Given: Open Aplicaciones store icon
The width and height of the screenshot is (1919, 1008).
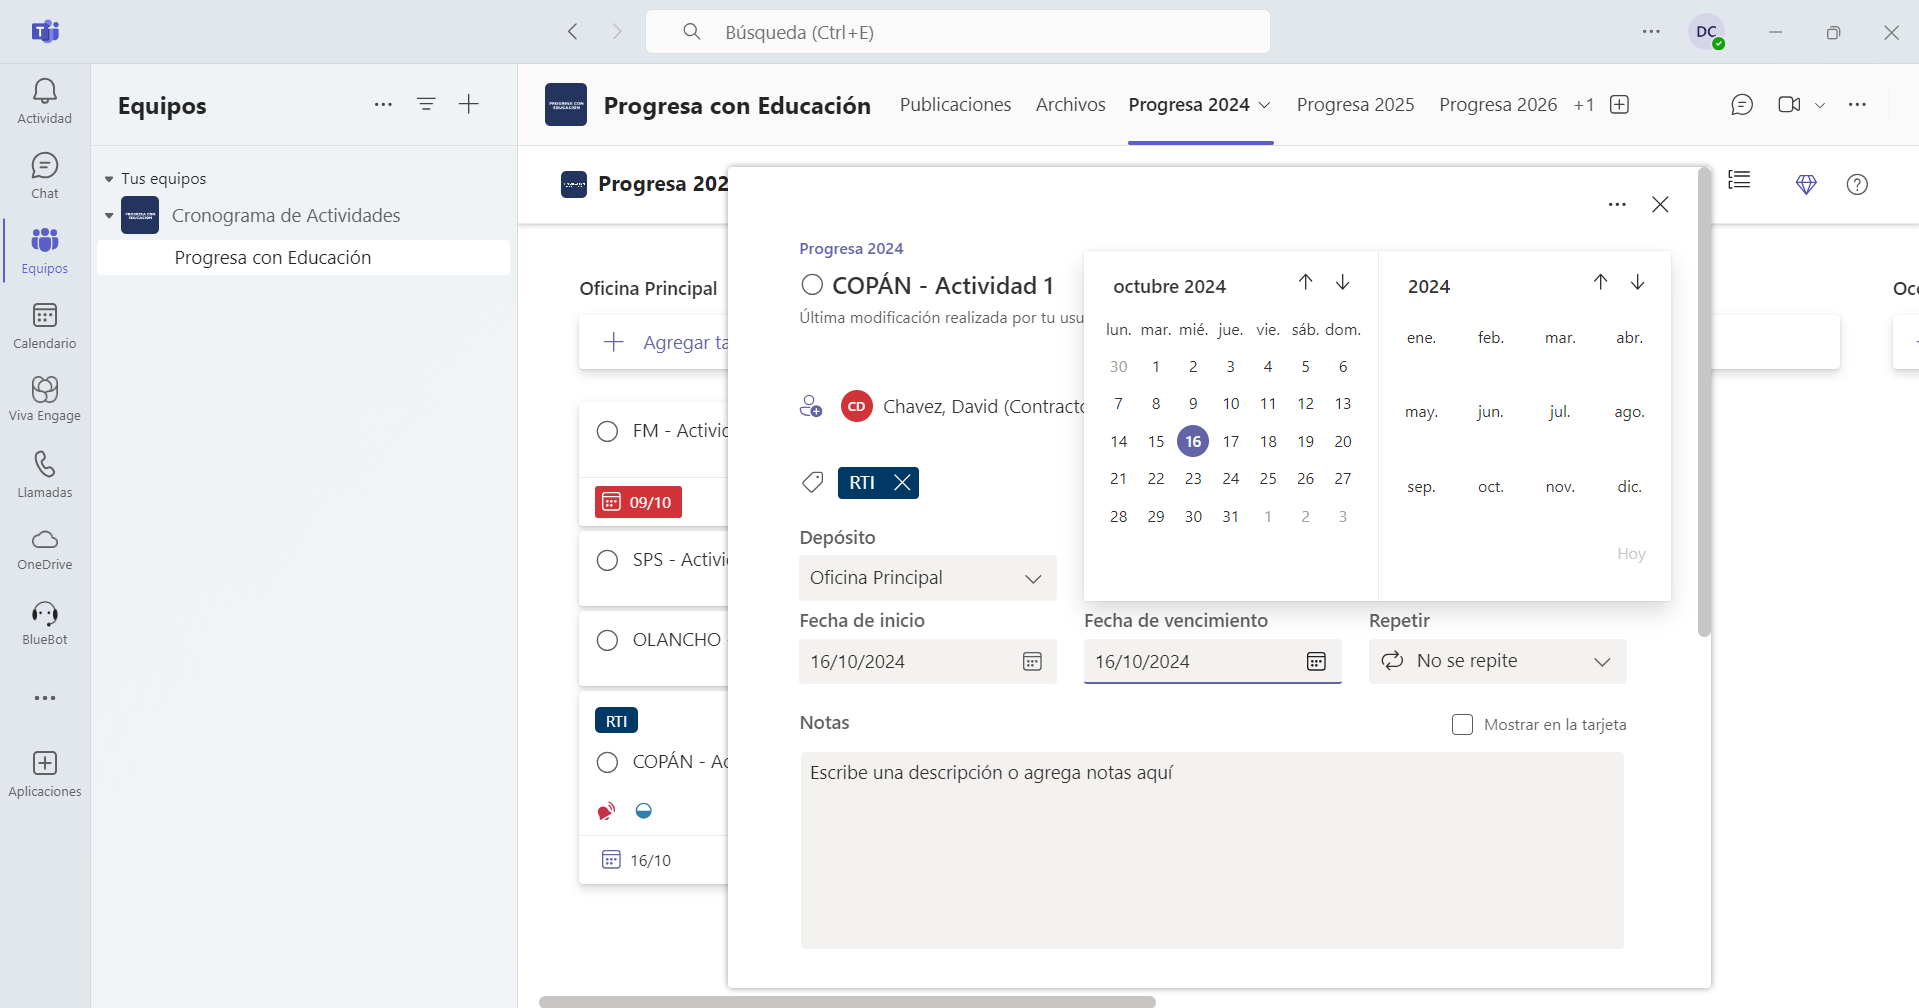Looking at the screenshot, I should 44,763.
